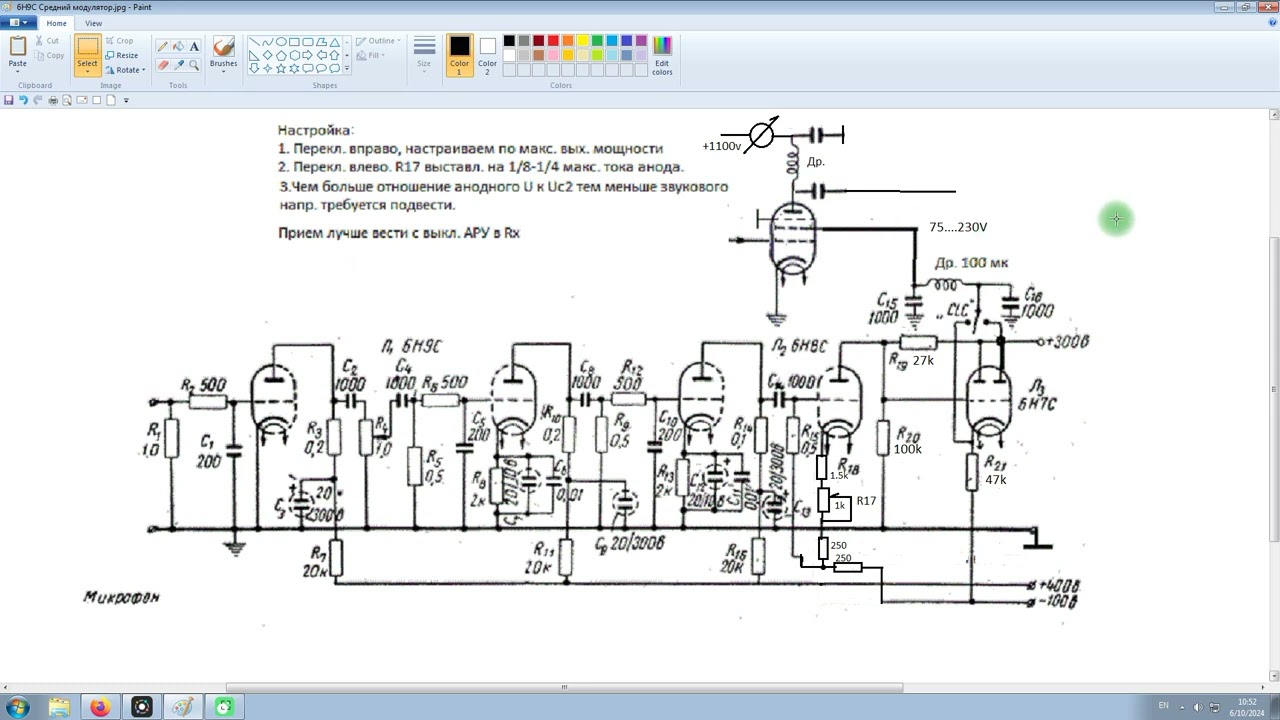Open the Resize dialog
Screen dimensions: 1280x720
coord(121,55)
